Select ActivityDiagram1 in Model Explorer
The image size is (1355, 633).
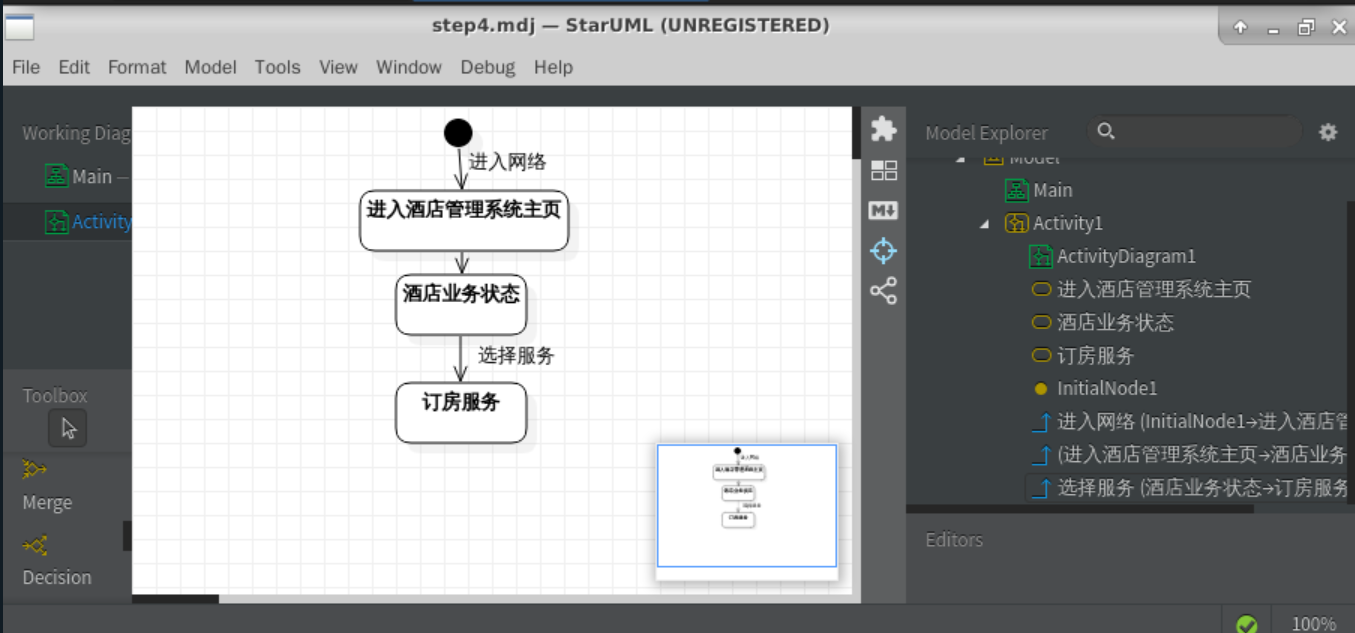[1126, 256]
